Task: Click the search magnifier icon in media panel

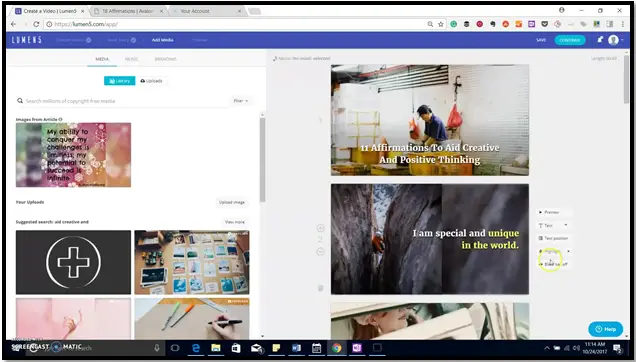Action: click(x=19, y=101)
